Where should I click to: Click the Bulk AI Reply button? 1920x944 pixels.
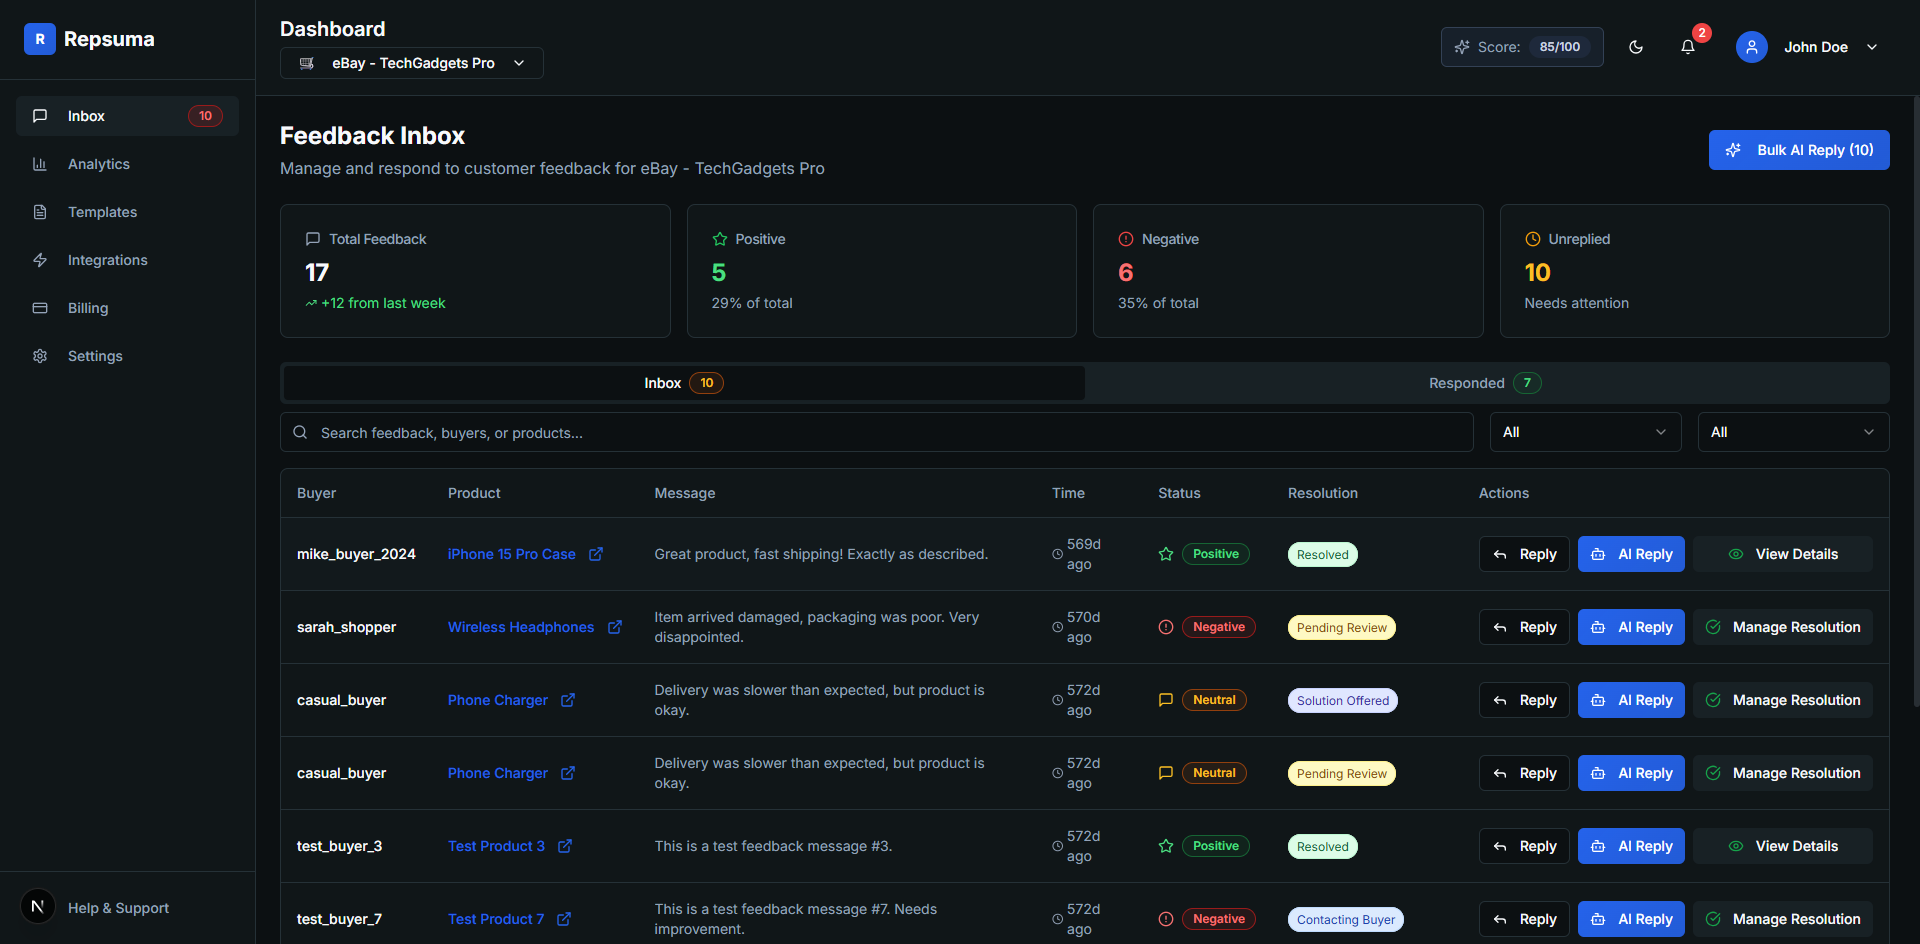point(1798,150)
